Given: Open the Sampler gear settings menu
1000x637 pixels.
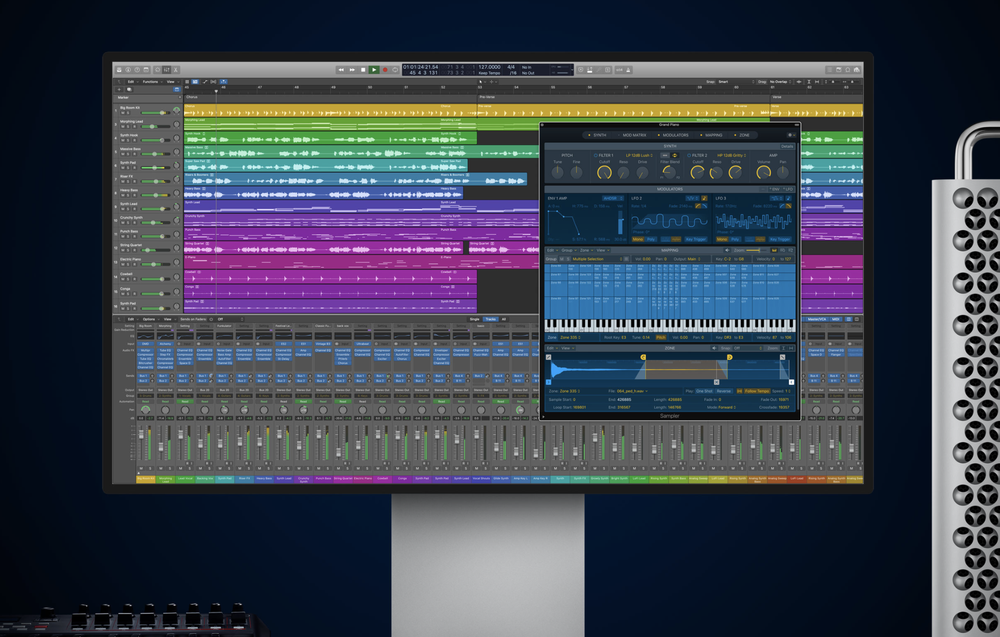Looking at the screenshot, I should point(790,134).
